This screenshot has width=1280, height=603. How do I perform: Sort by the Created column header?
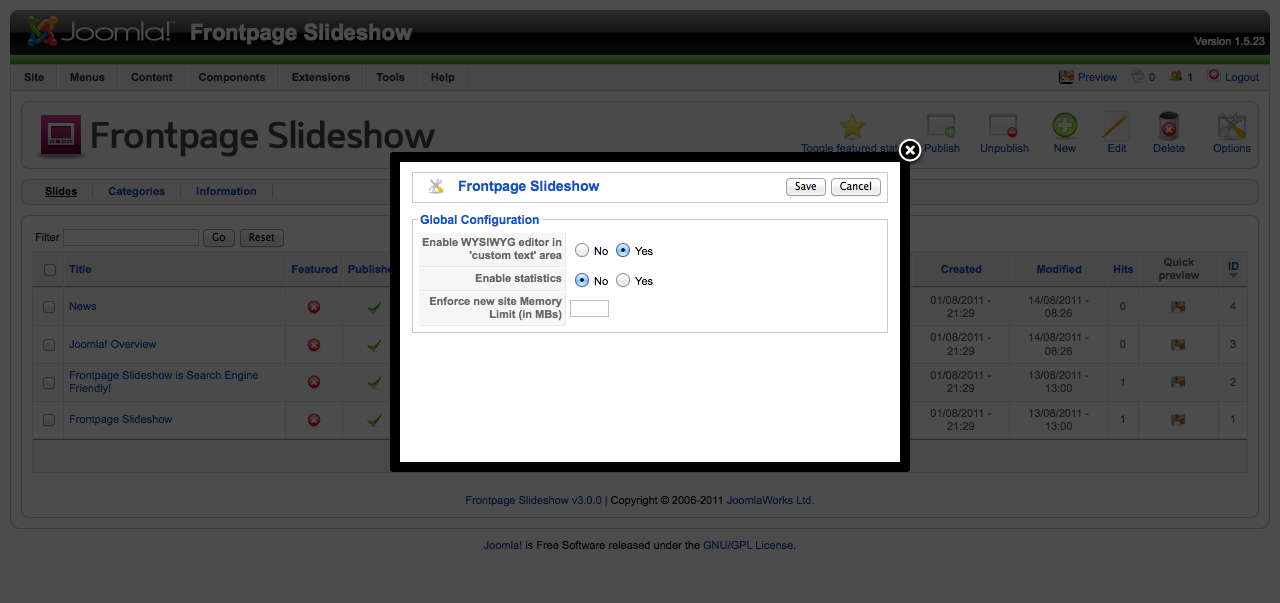pyautogui.click(x=961, y=269)
